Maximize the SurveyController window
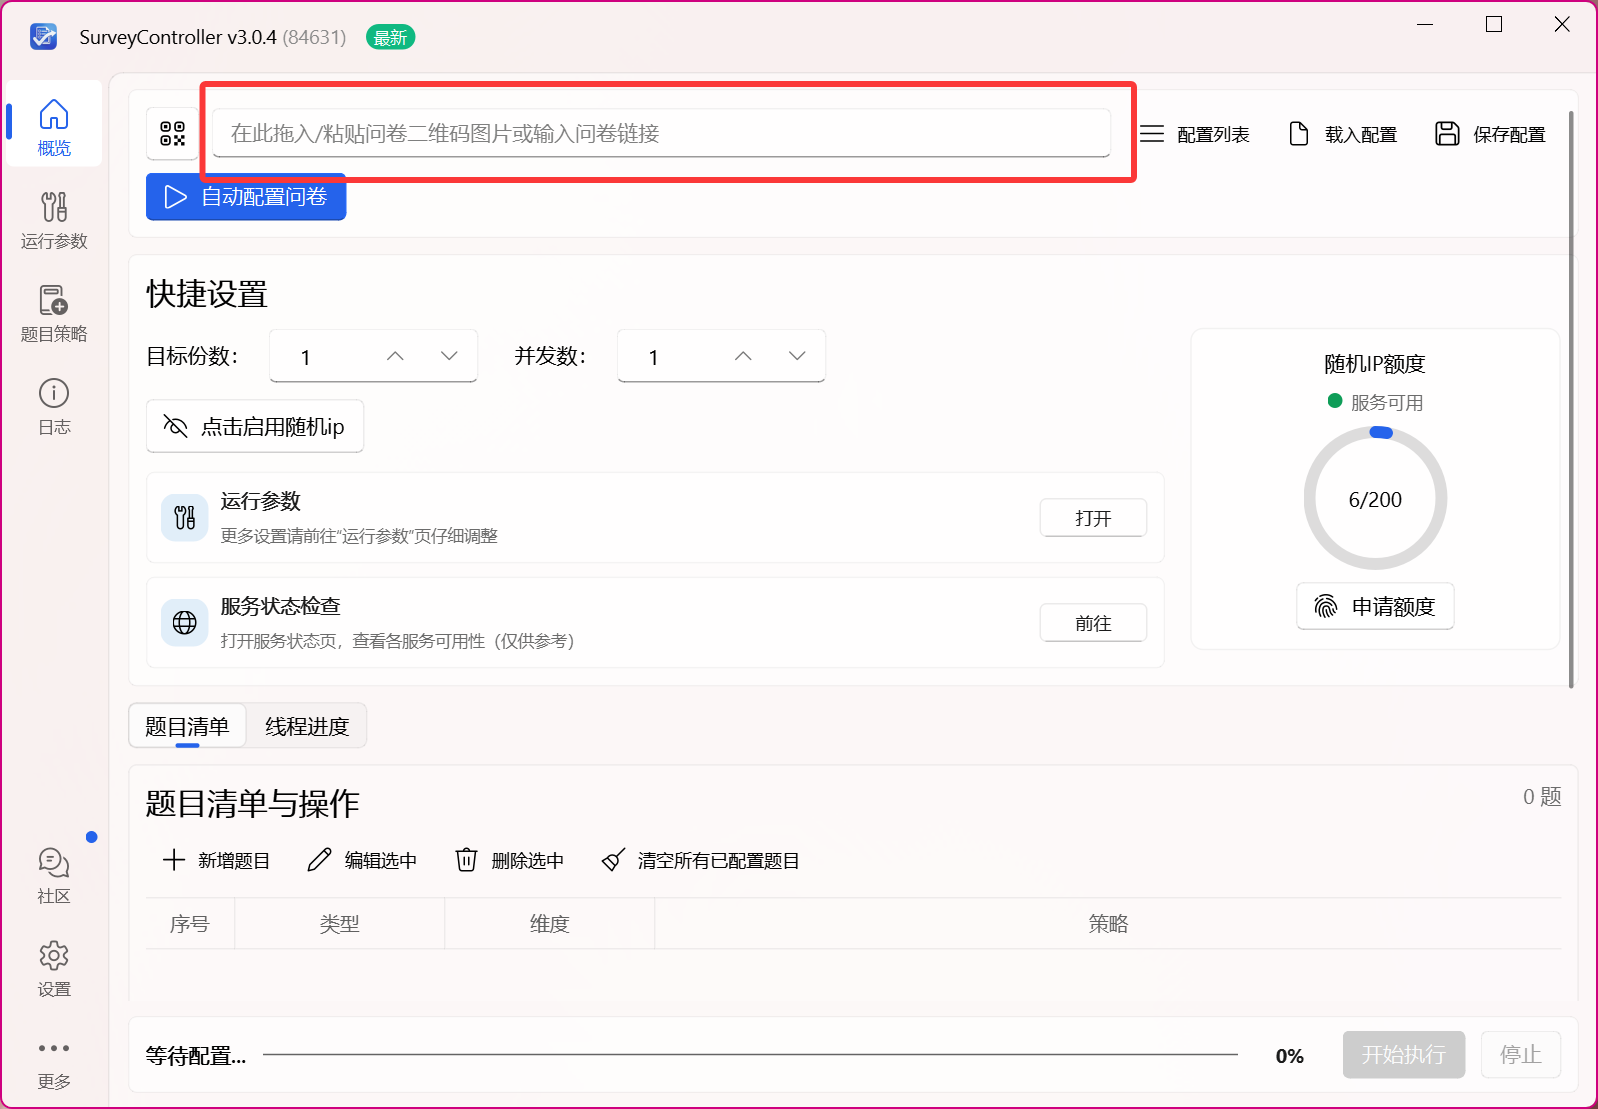Screen dimensions: 1598x1109 click(1494, 24)
